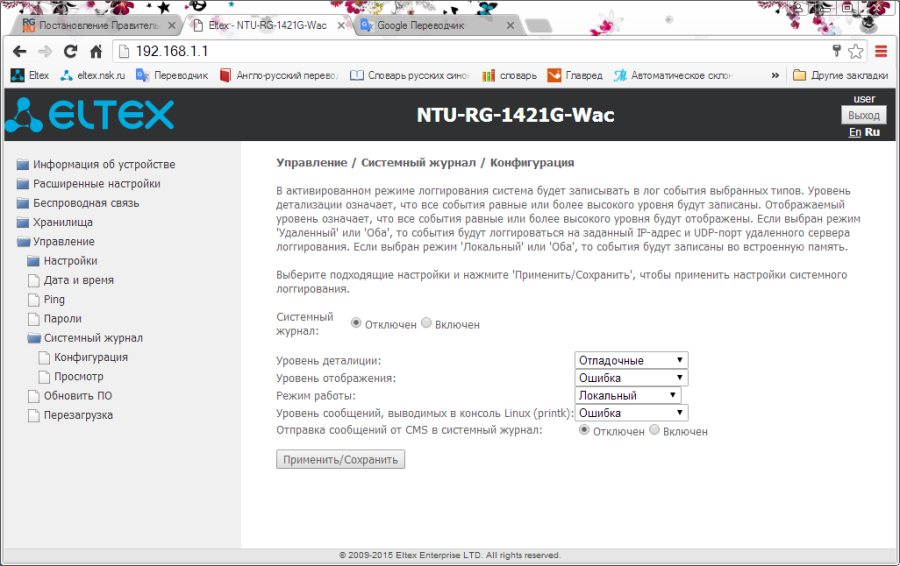Open the Автоматическое склонение bookmark
Viewport: 900px width, 566px height.
(673, 75)
